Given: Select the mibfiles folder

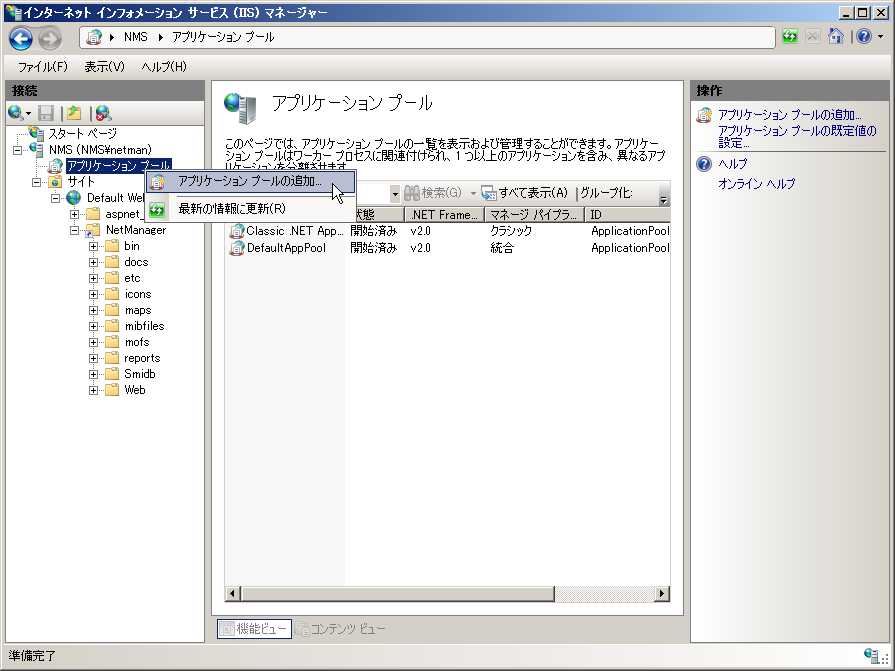Looking at the screenshot, I should [x=144, y=326].
